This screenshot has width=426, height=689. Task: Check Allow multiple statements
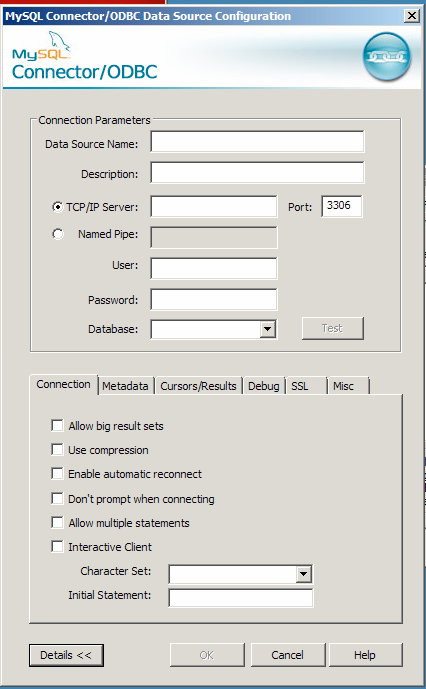click(57, 522)
